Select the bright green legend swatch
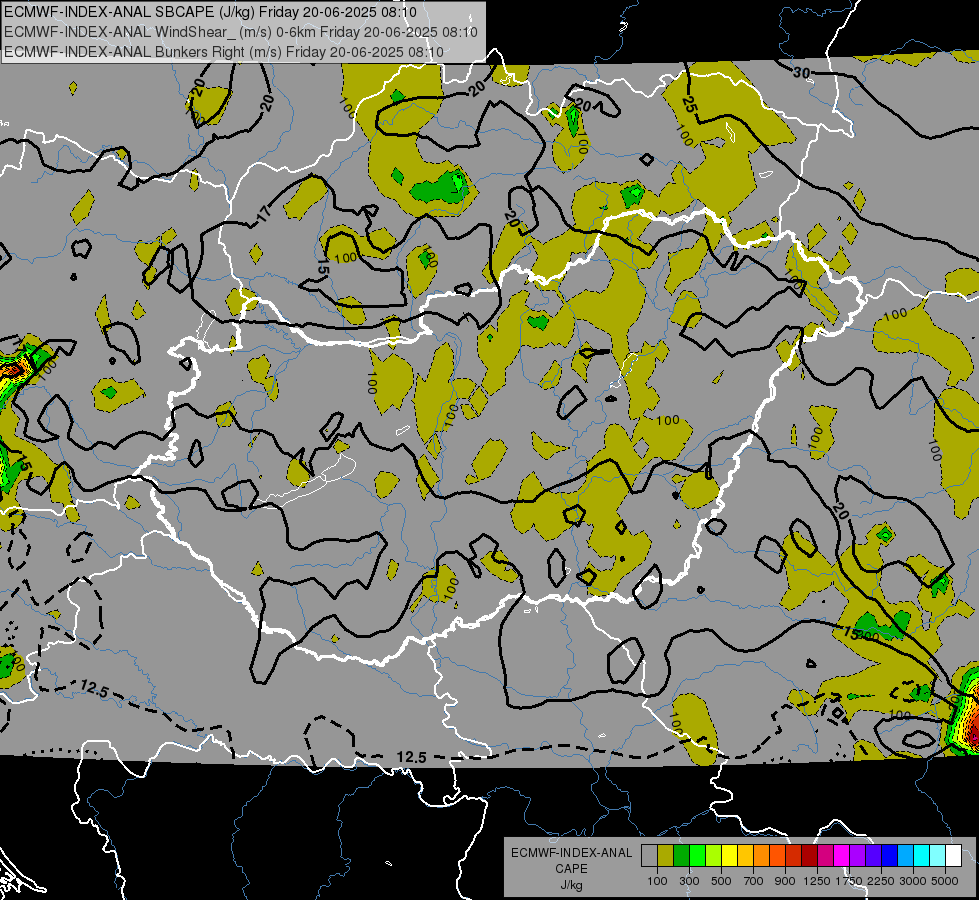This screenshot has width=979, height=900. (697, 856)
